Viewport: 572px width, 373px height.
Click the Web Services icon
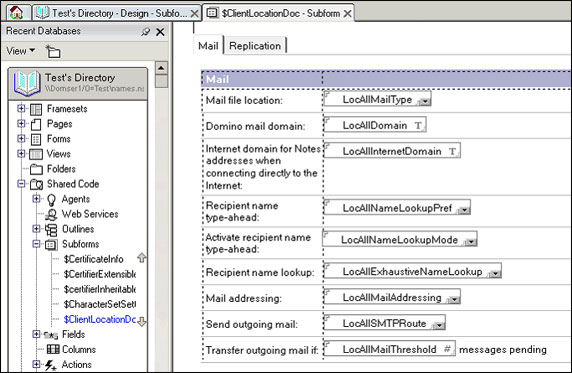coord(51,214)
